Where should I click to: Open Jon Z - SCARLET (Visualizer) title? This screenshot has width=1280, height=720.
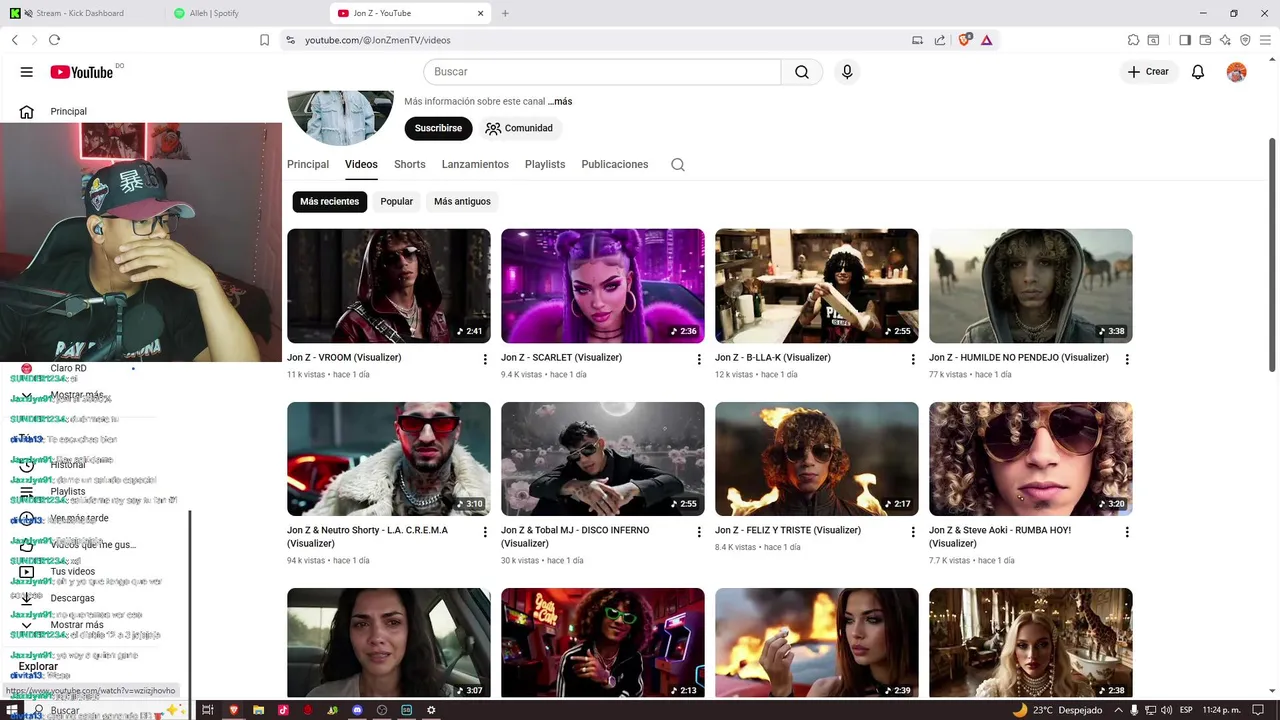point(561,357)
